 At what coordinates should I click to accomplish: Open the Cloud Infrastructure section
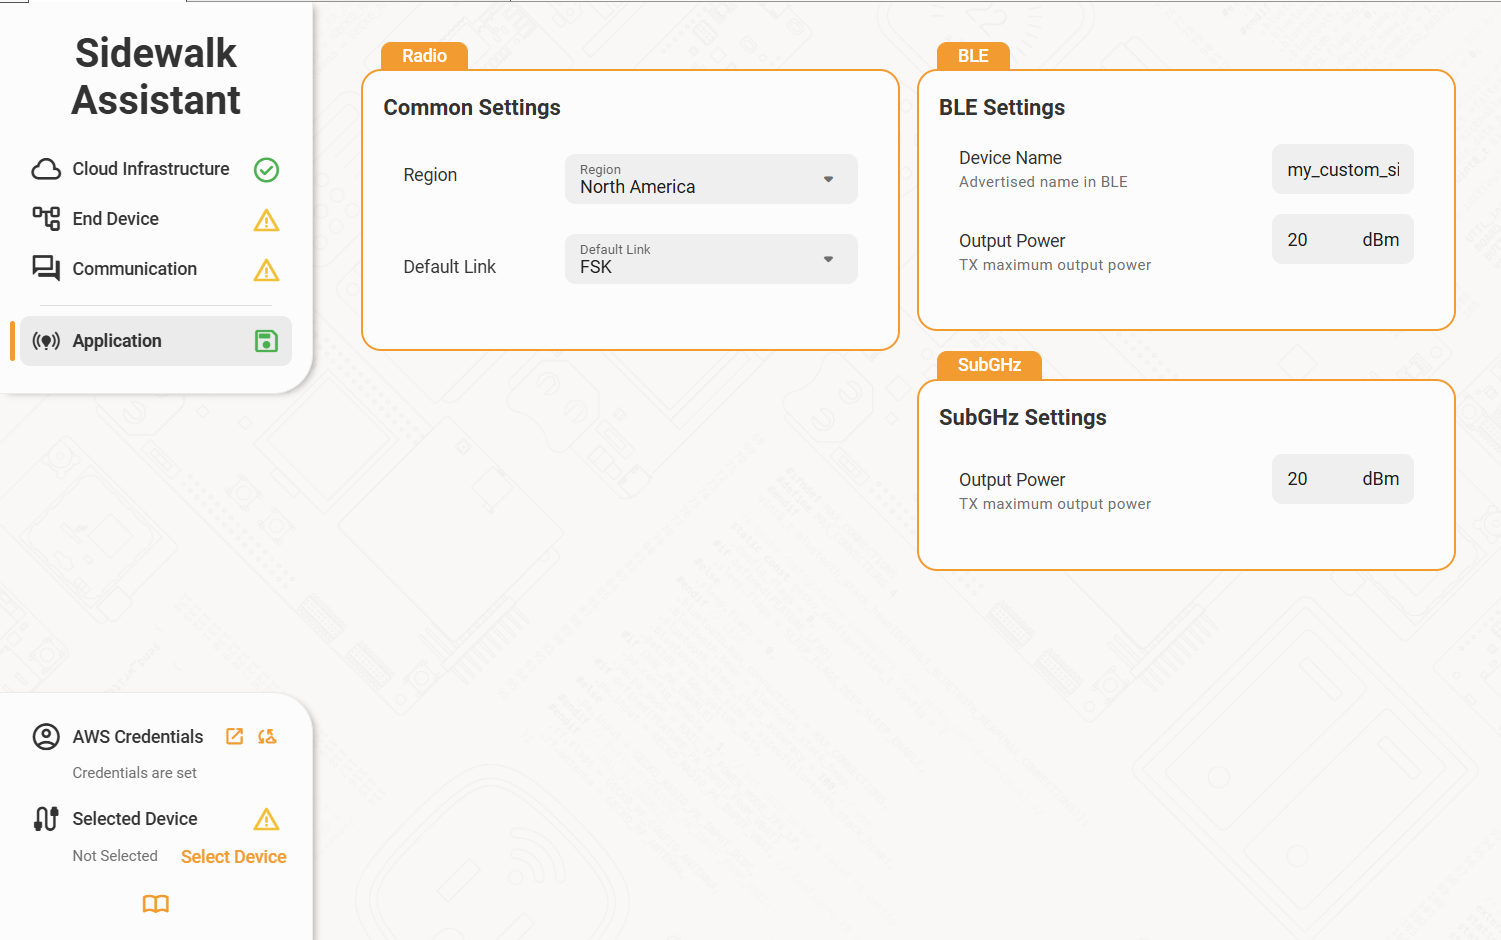(156, 169)
